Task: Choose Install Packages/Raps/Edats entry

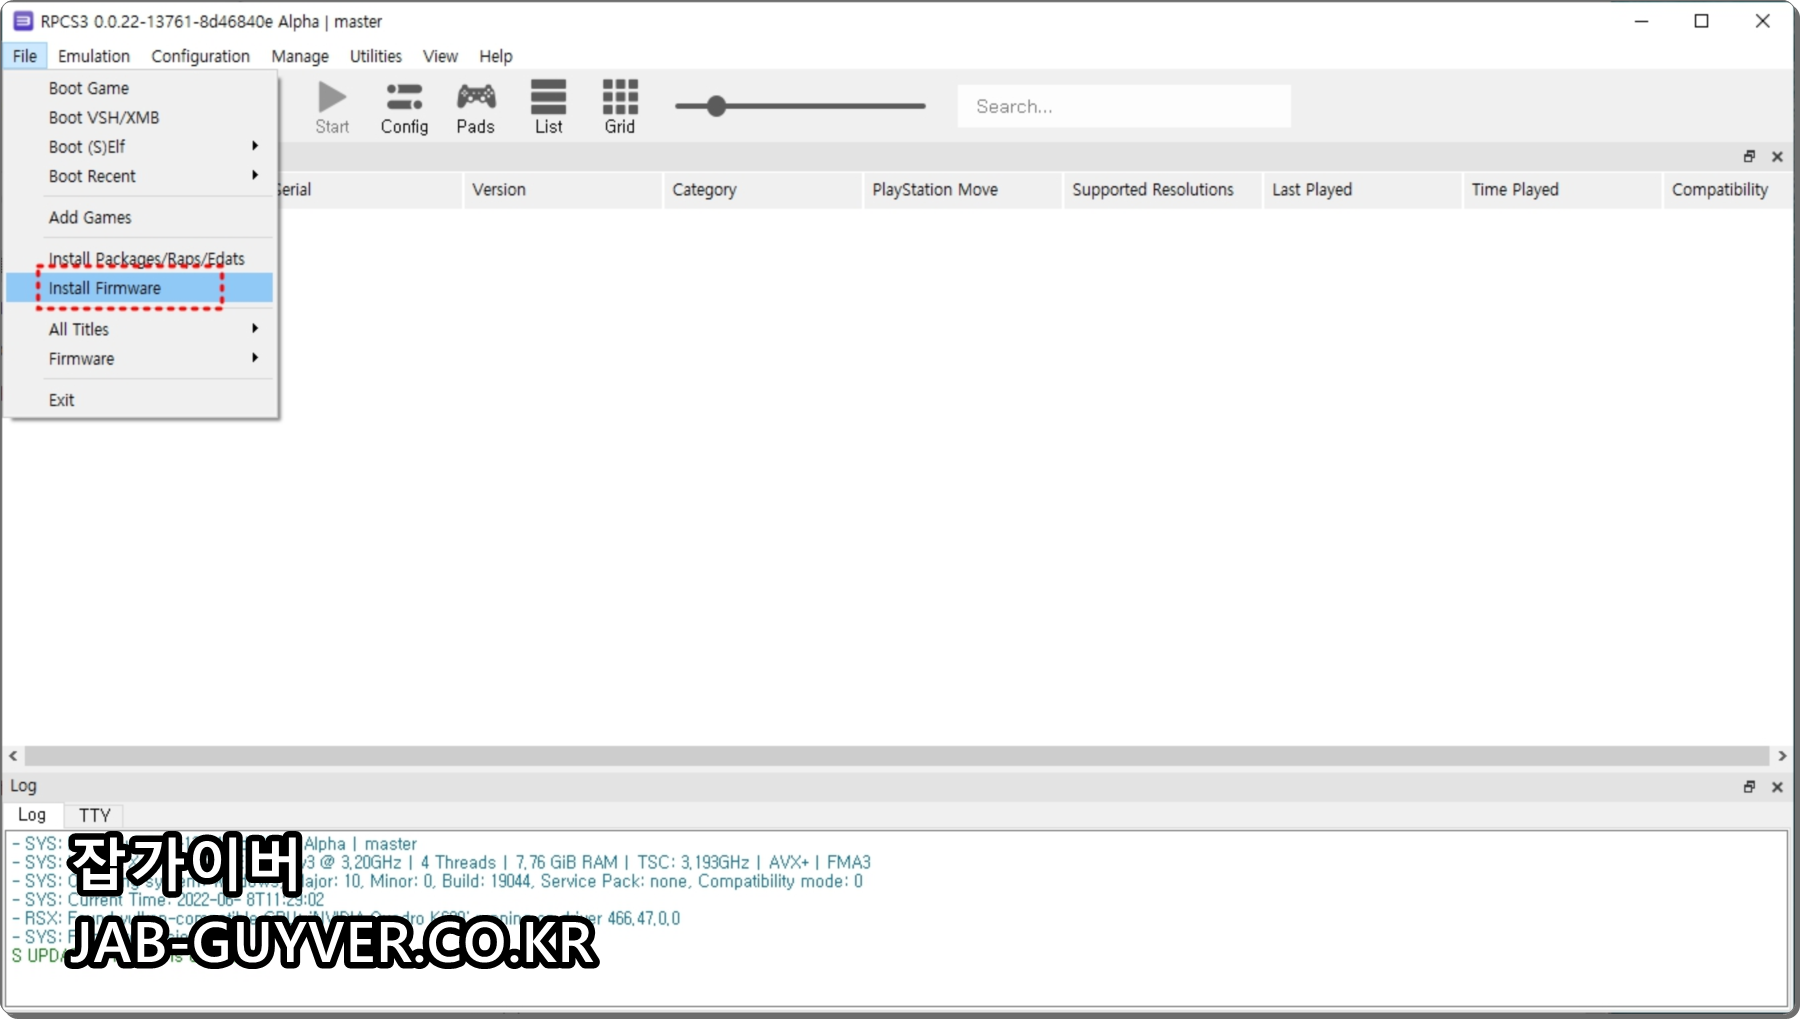Action: coord(140,258)
